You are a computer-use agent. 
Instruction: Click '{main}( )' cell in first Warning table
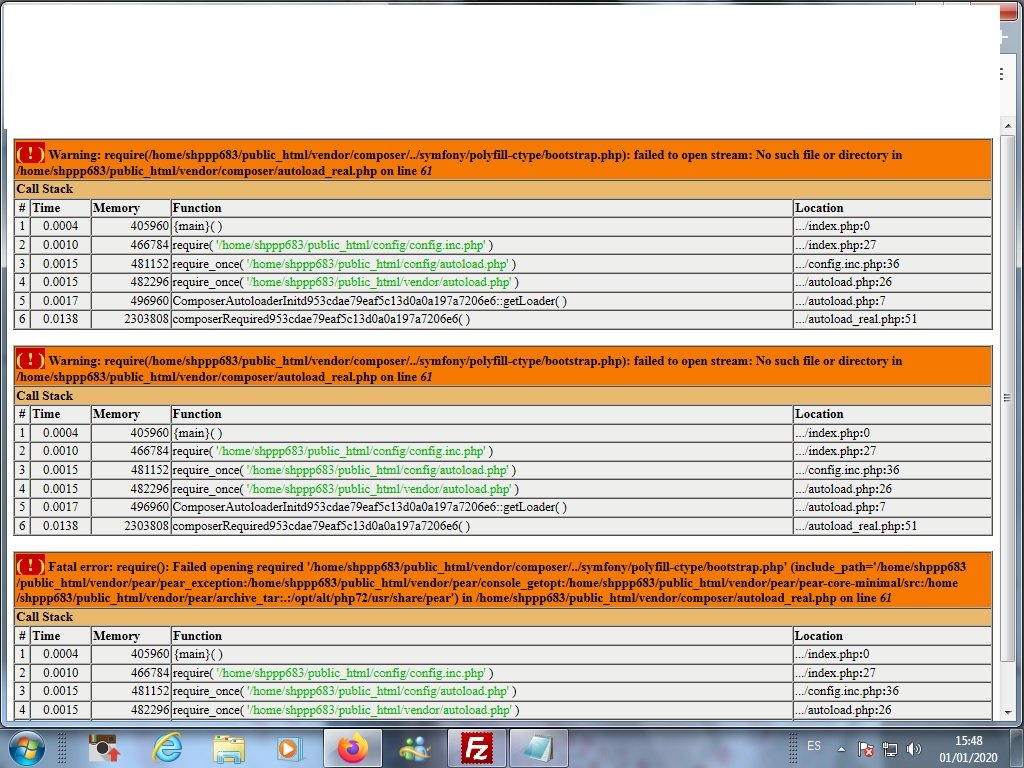pos(197,226)
